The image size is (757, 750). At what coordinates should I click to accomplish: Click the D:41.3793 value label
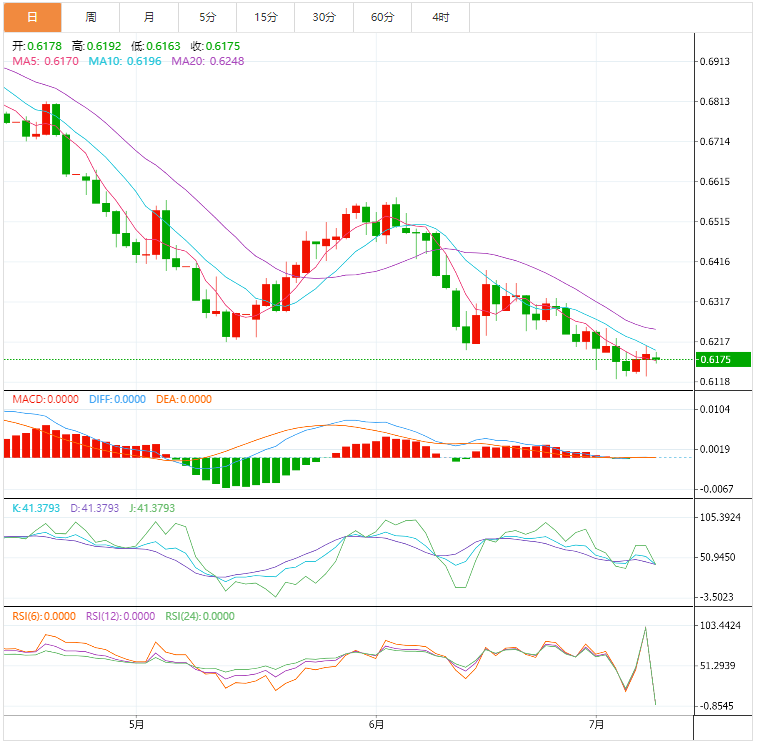(95, 509)
